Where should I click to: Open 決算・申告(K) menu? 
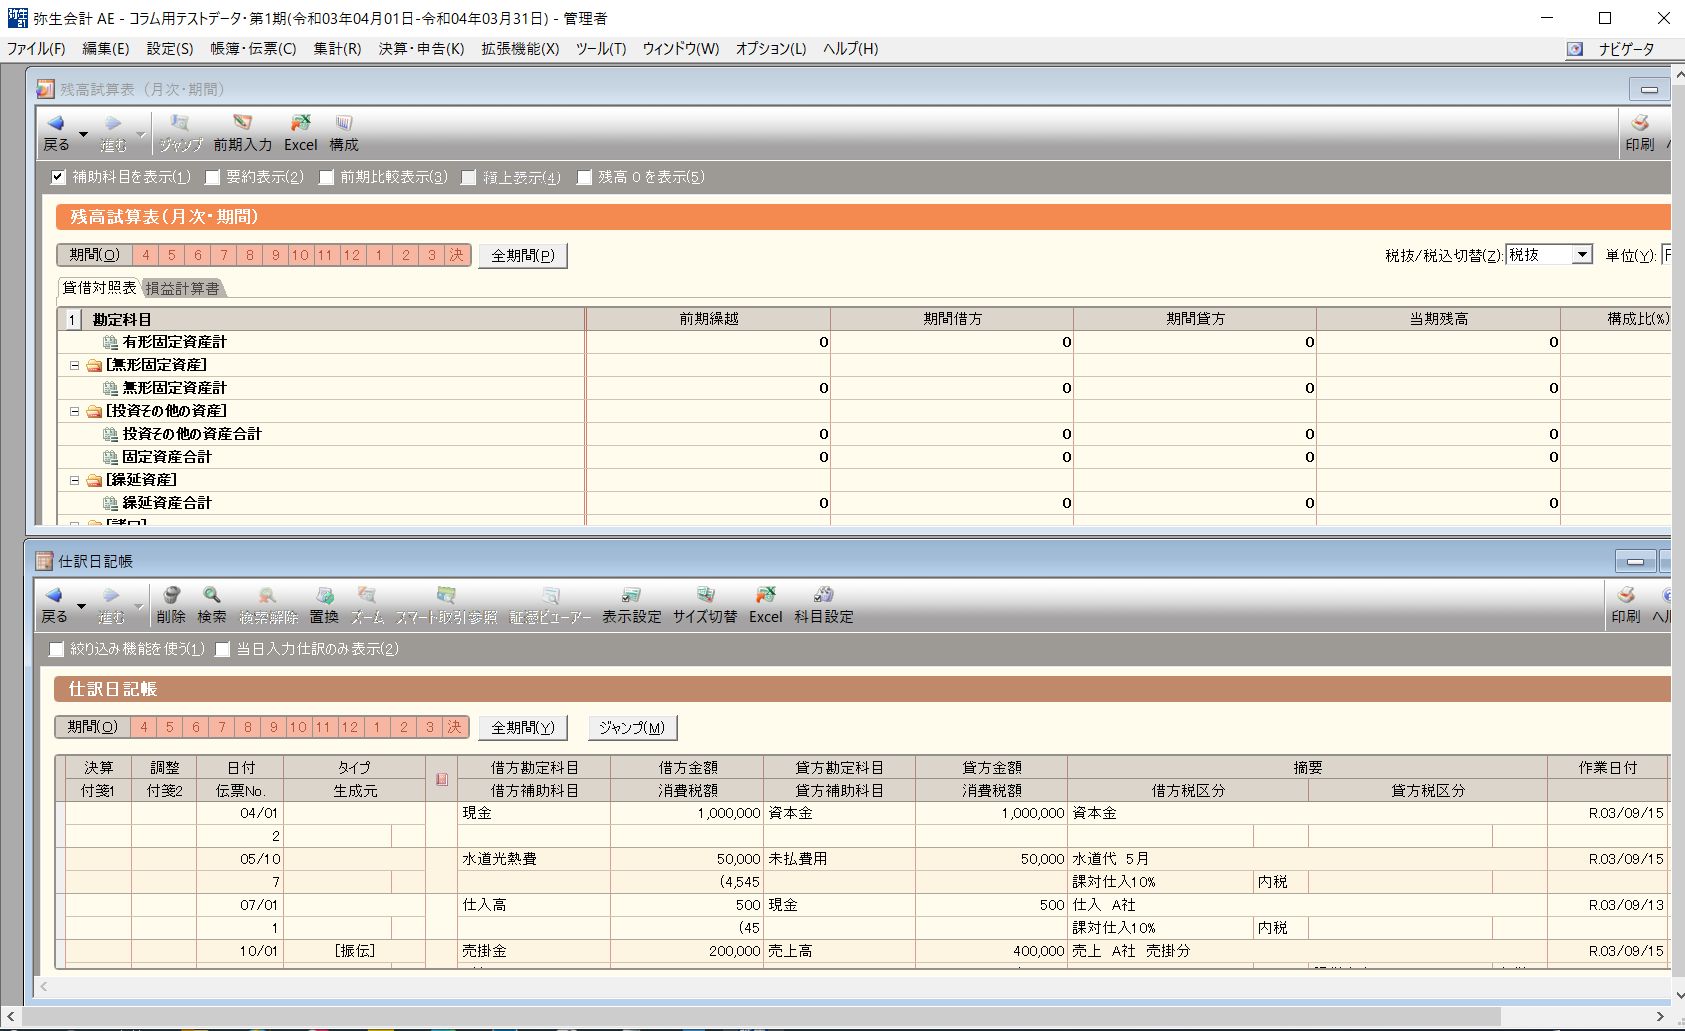coord(421,49)
